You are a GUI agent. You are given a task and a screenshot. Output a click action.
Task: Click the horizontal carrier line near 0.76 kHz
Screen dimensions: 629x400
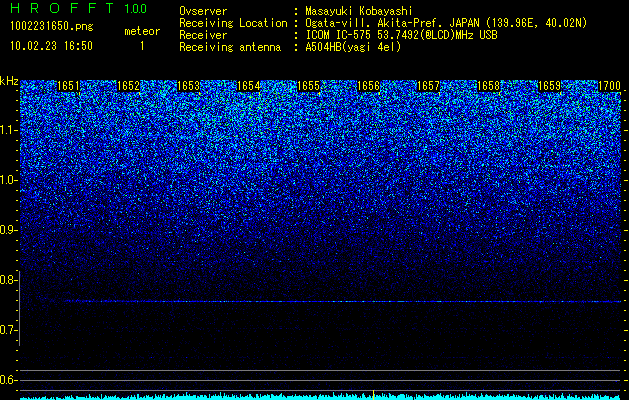pos(343,301)
